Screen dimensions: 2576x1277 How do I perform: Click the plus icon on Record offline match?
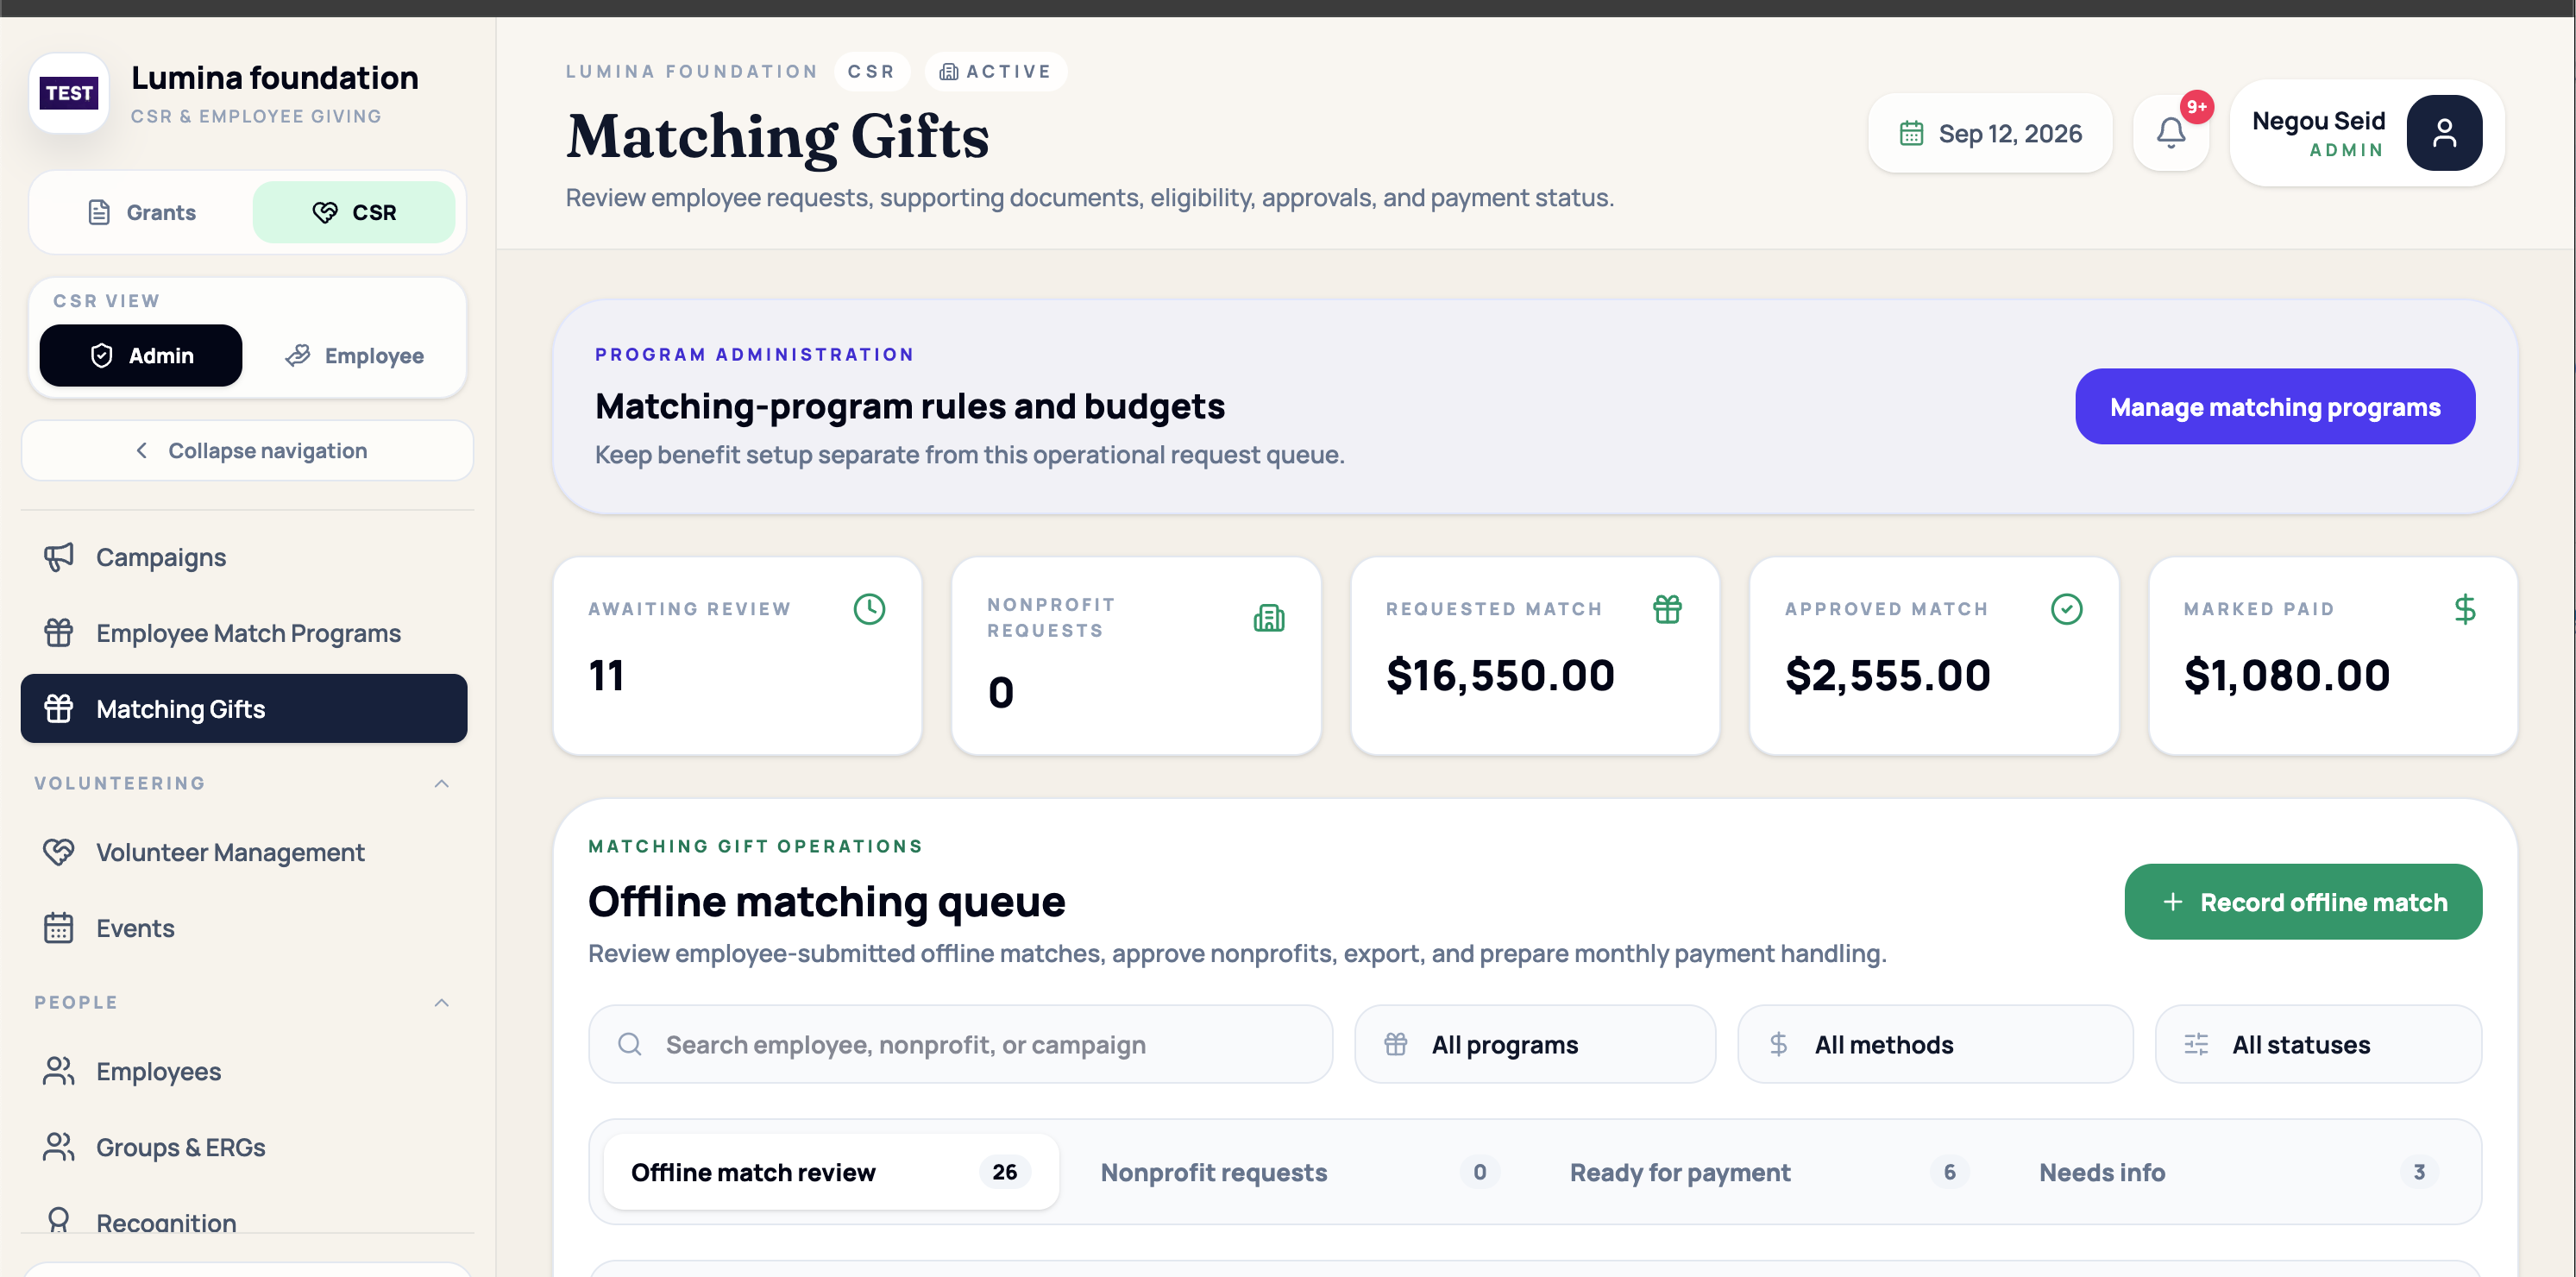[2172, 902]
